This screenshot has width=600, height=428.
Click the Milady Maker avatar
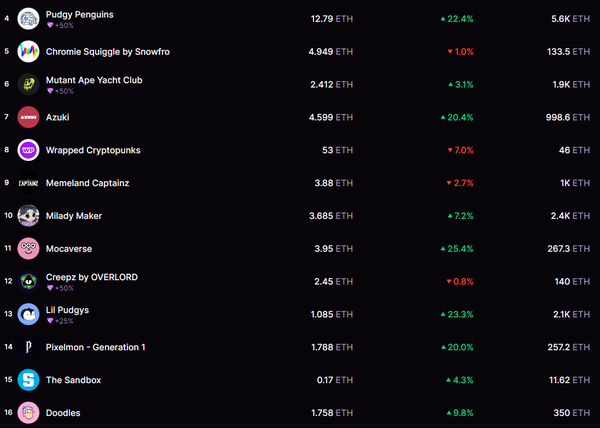tap(29, 216)
